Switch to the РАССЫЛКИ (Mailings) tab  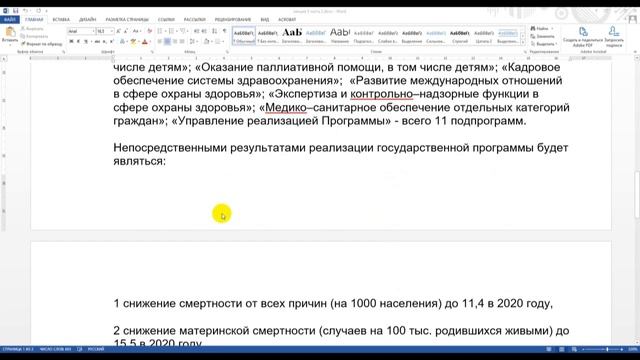pyautogui.click(x=195, y=20)
